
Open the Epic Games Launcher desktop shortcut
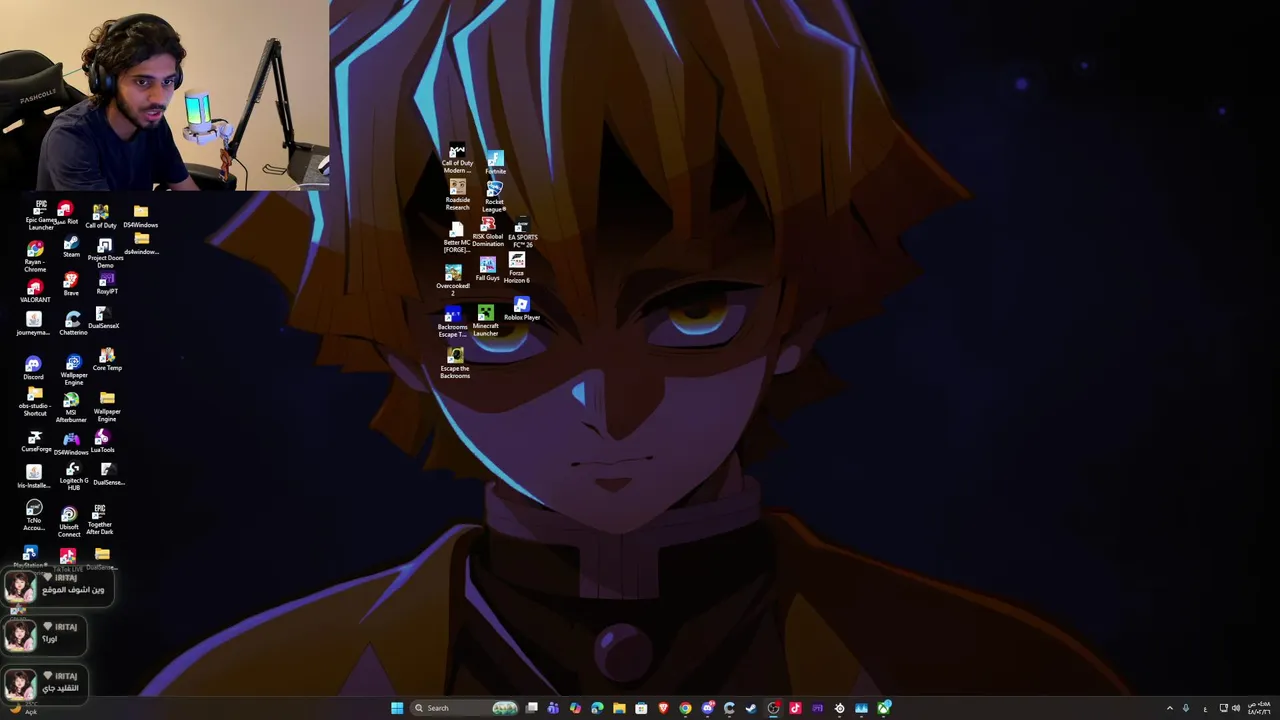point(40,215)
